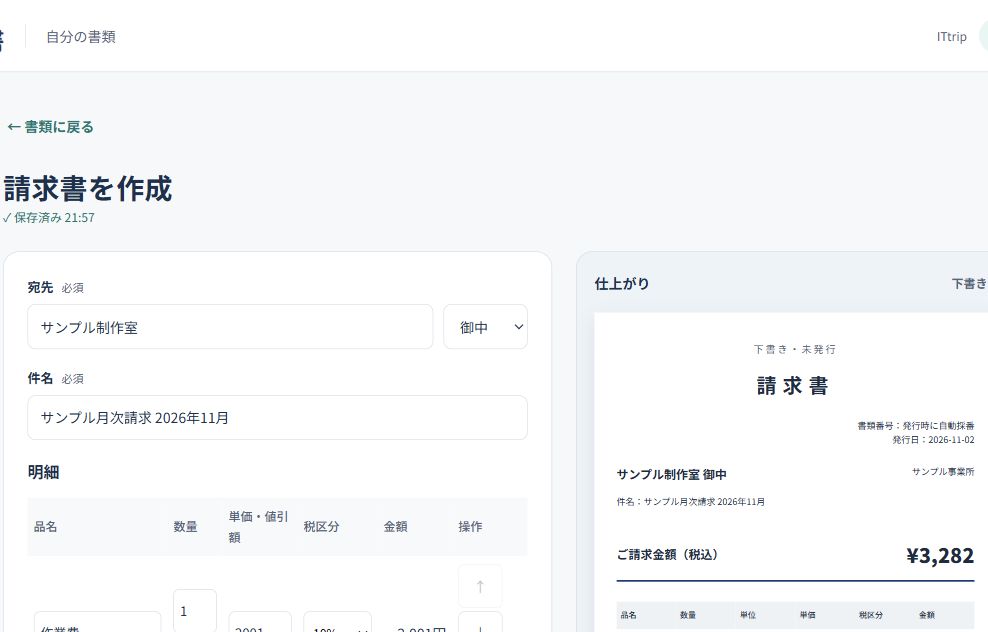
Task: Open the 自分の書類 navigation item
Action: [x=81, y=37]
